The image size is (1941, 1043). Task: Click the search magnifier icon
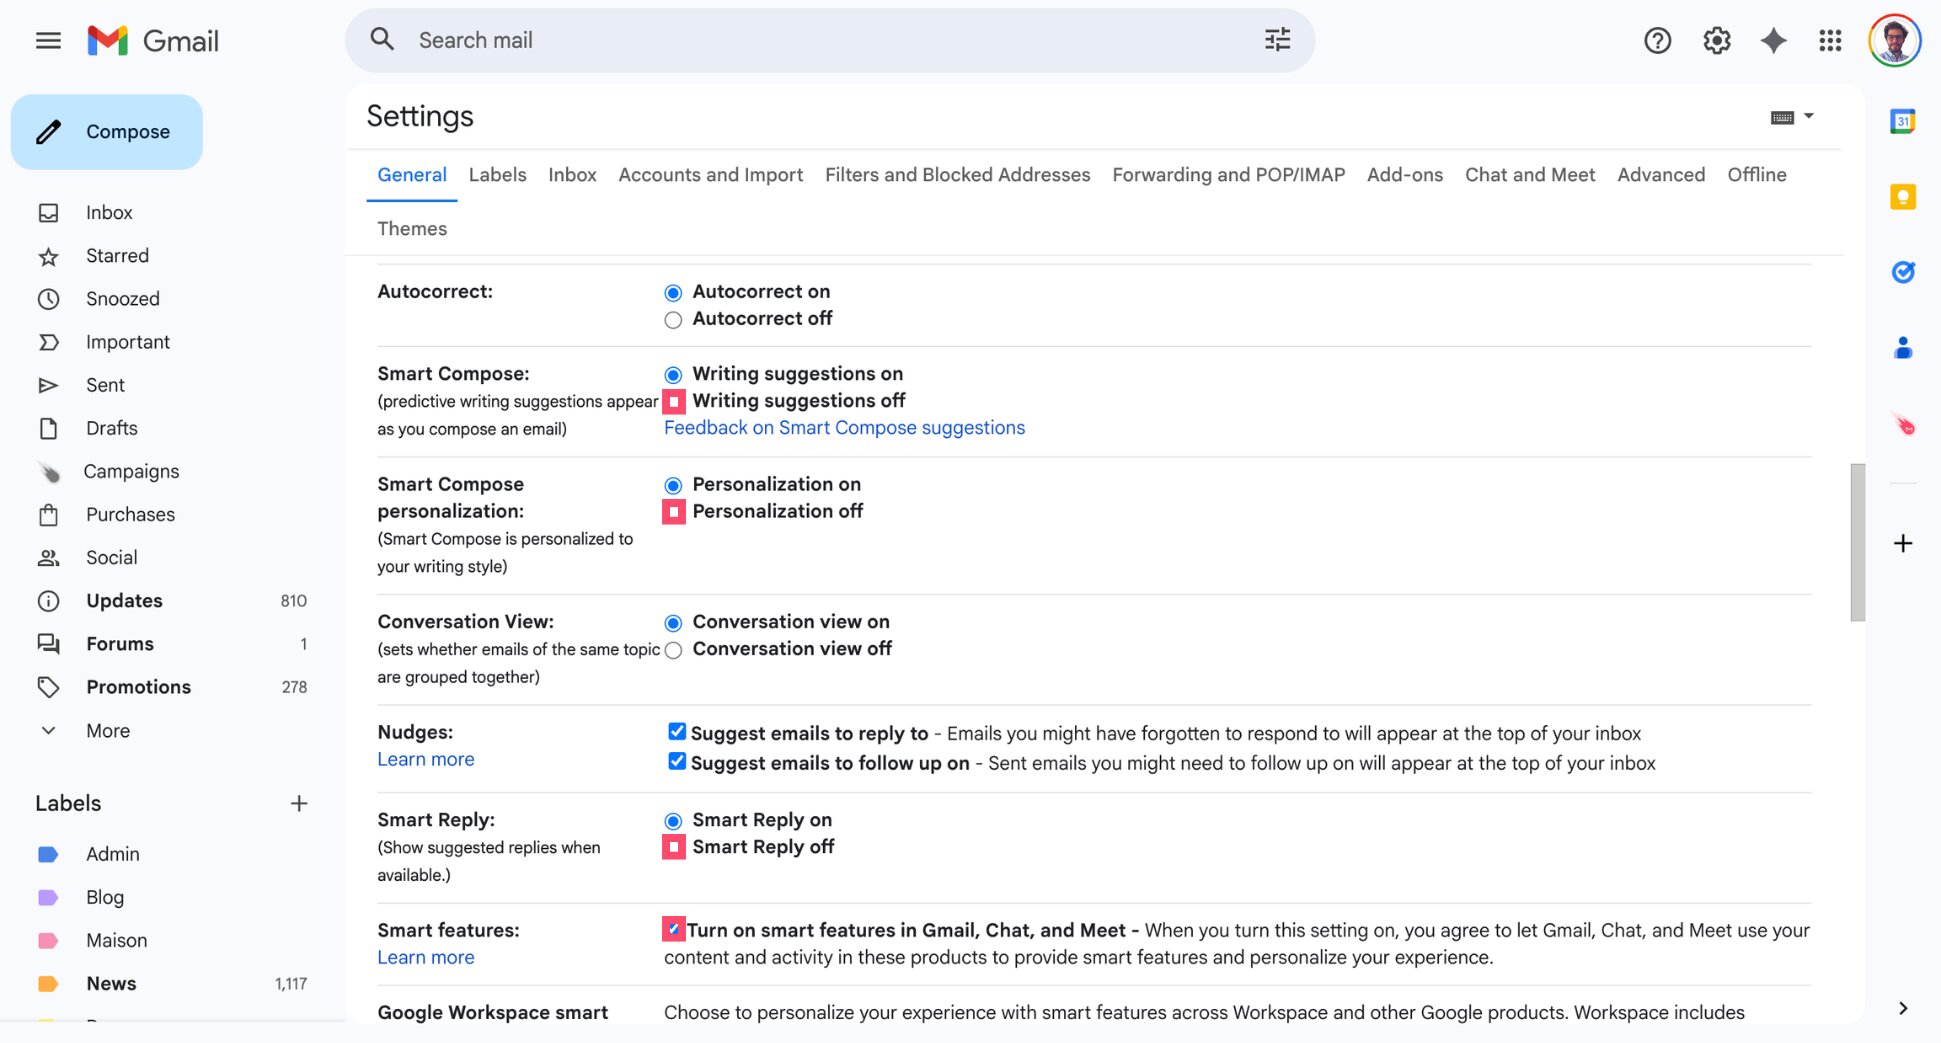point(382,40)
